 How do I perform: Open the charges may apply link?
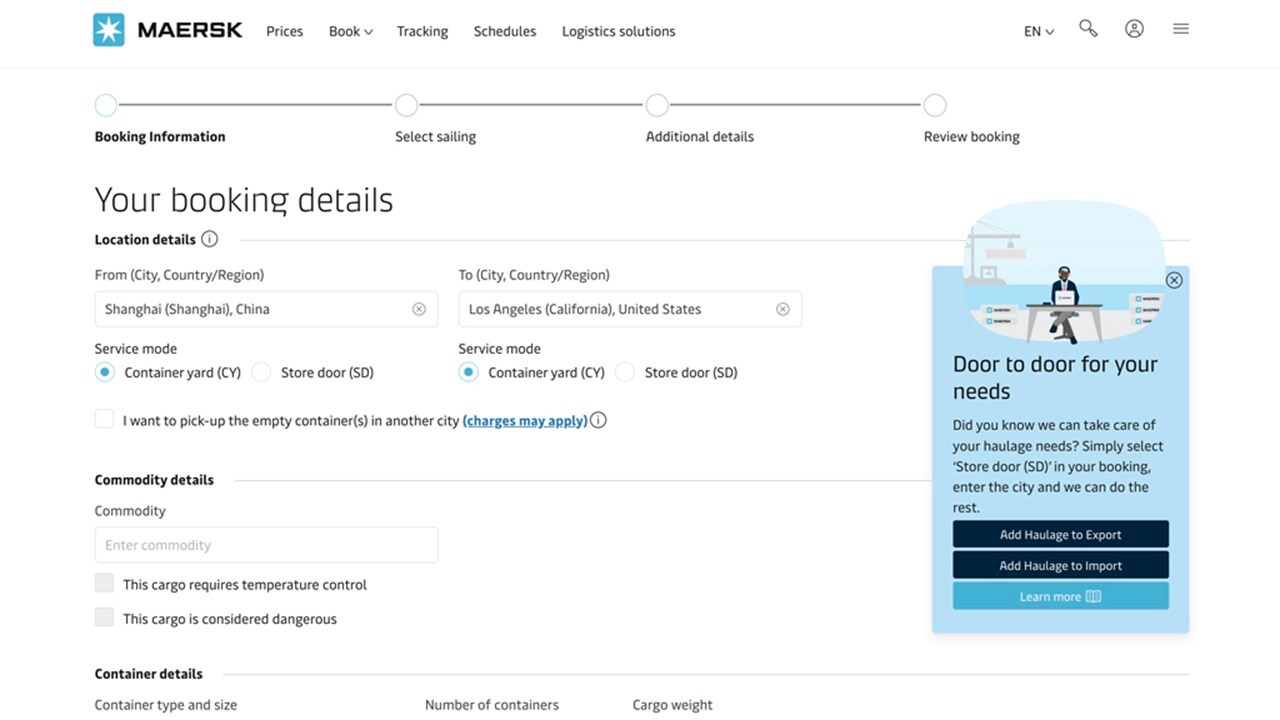point(524,421)
